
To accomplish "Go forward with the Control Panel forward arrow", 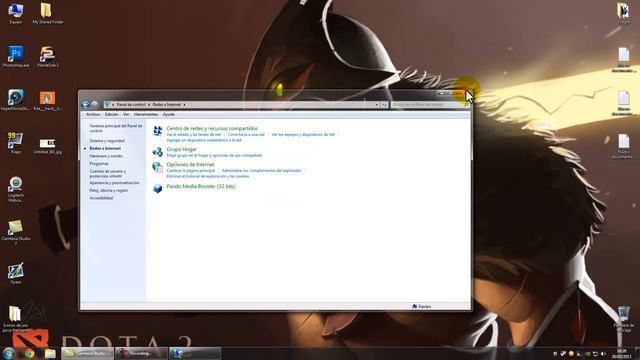I will pyautogui.click(x=95, y=104).
